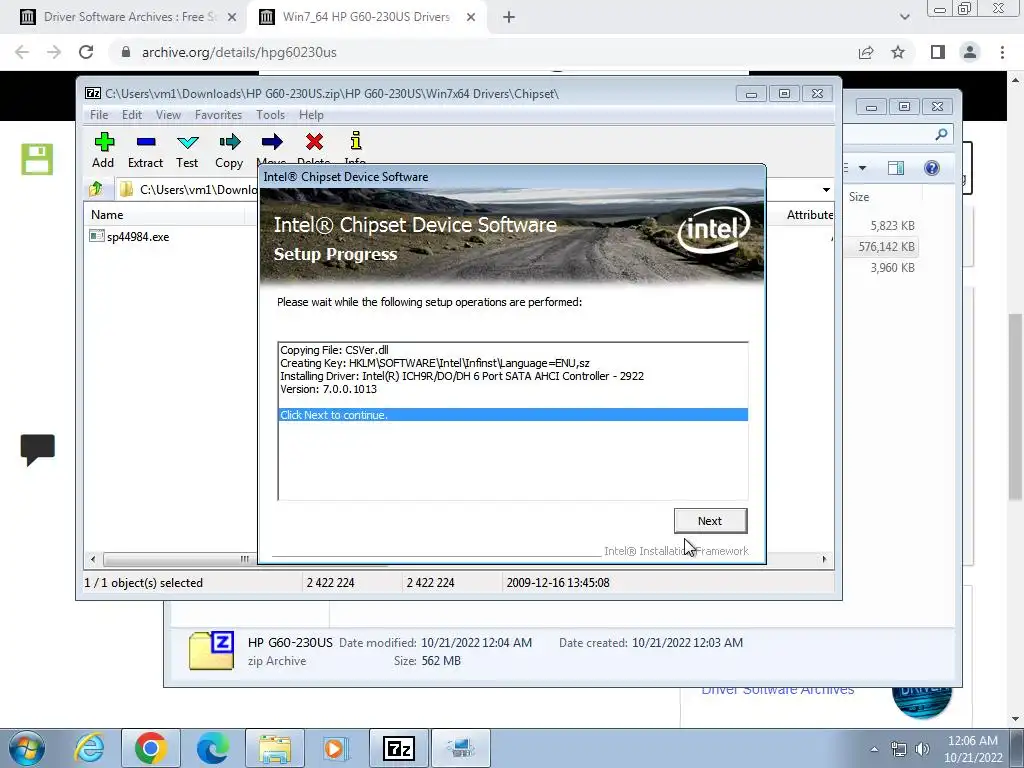Open the 7-Zip View menu
Image resolution: width=1024 pixels, height=768 pixels.
coord(168,115)
